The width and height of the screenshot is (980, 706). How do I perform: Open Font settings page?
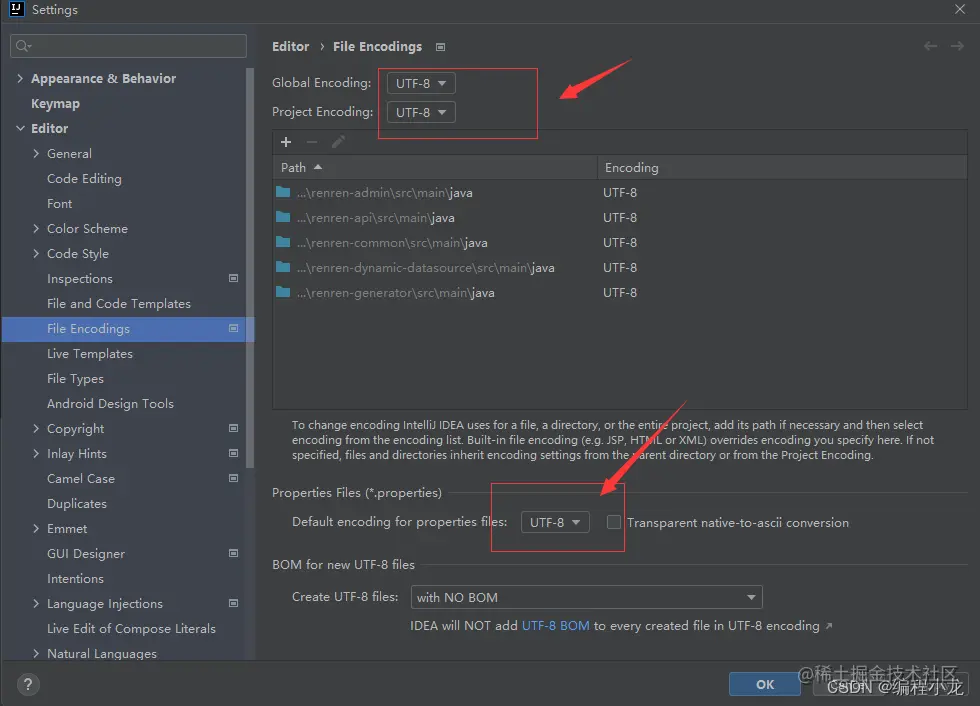[59, 204]
